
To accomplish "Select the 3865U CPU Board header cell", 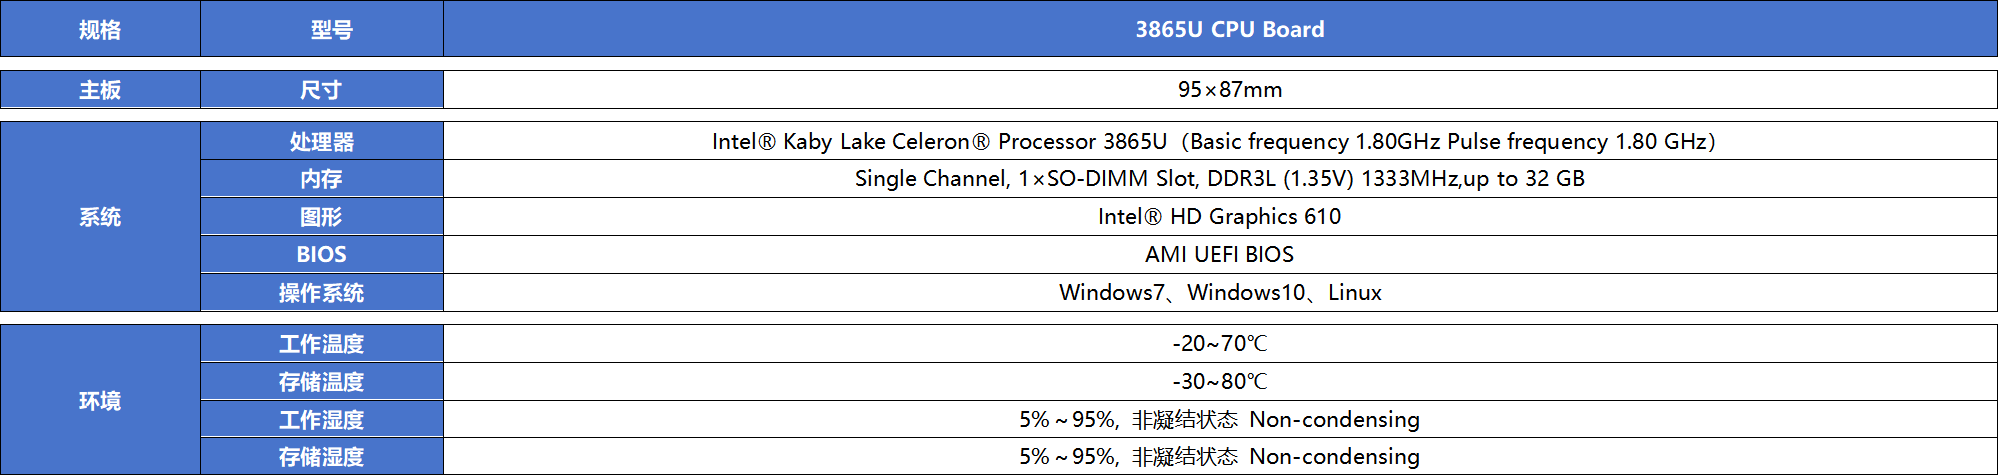I will tap(1220, 29).
